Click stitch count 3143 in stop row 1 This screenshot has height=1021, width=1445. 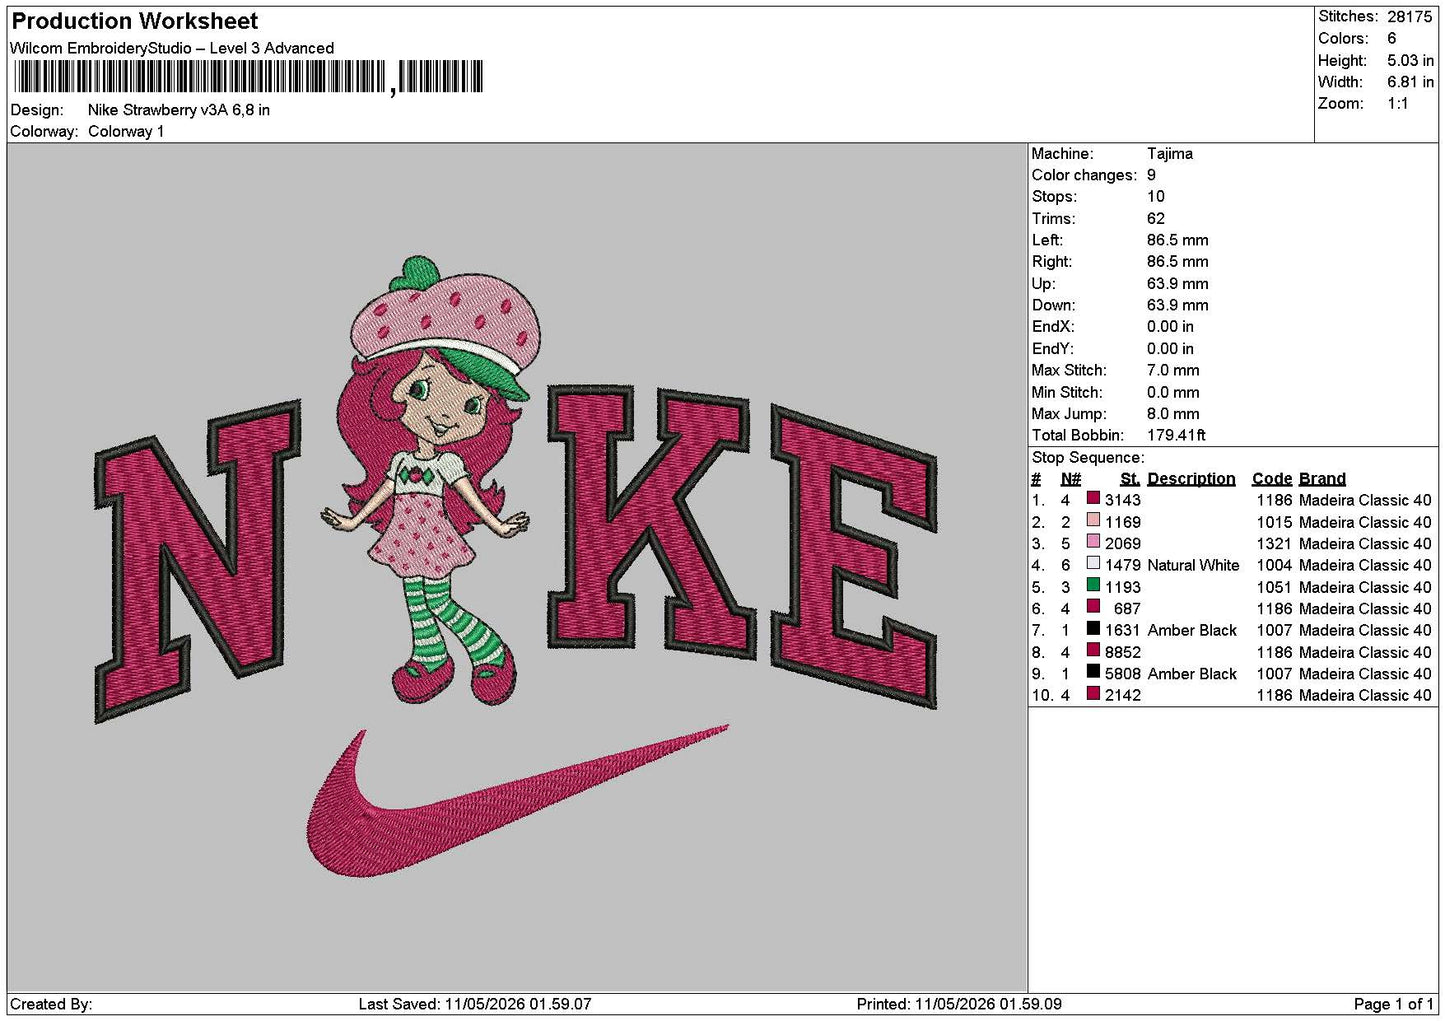[1123, 500]
